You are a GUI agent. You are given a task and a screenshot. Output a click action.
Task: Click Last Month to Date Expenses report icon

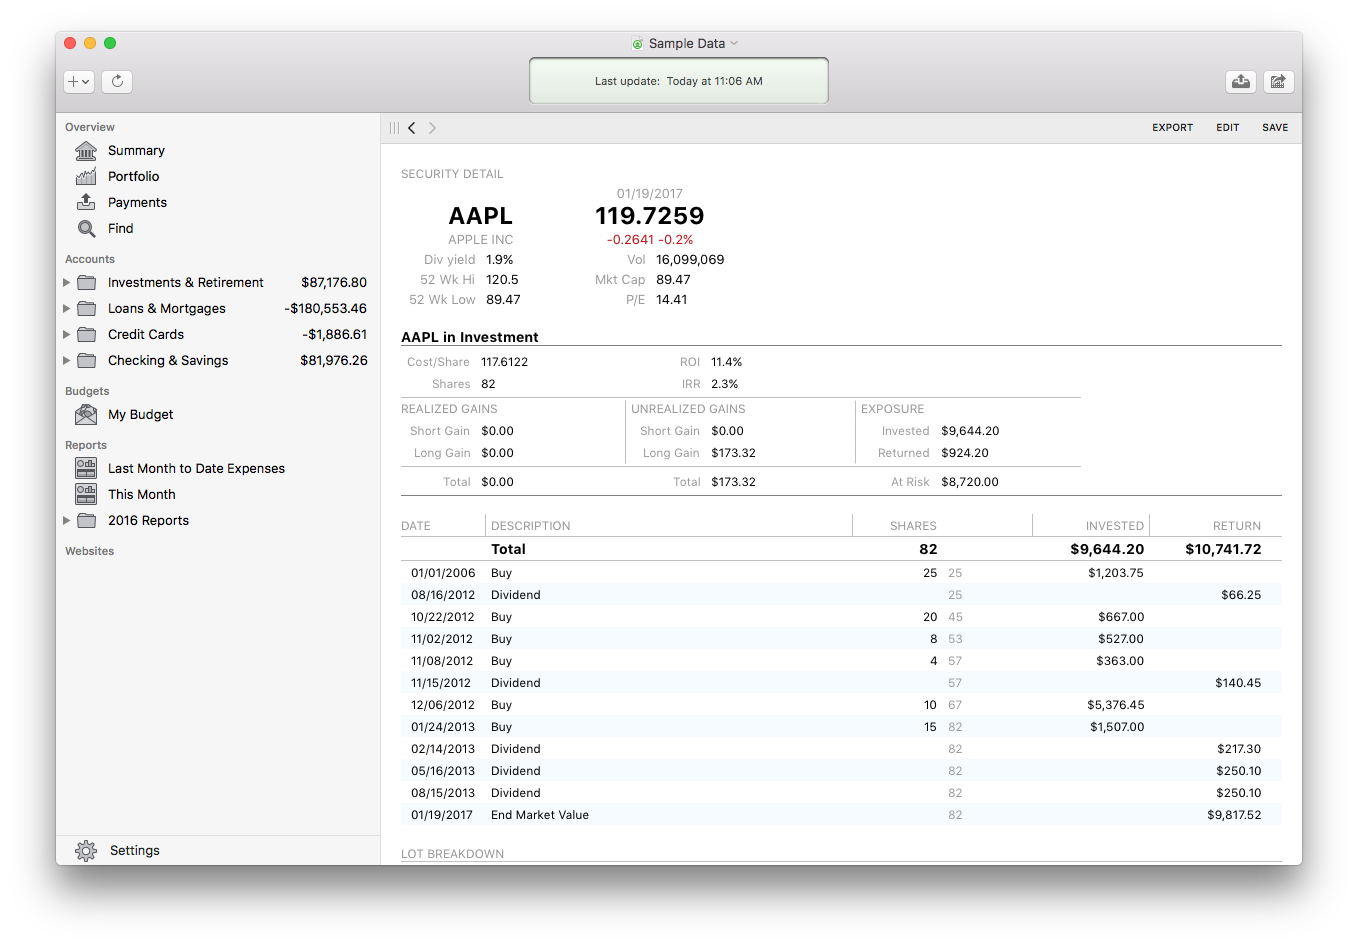click(87, 468)
